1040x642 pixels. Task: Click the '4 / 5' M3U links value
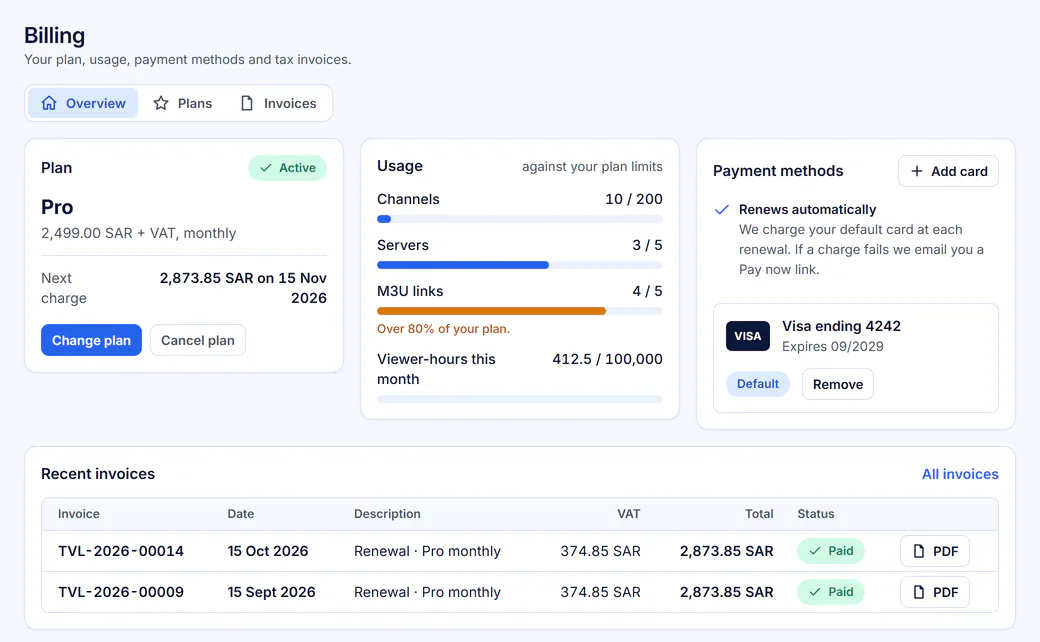coord(647,291)
